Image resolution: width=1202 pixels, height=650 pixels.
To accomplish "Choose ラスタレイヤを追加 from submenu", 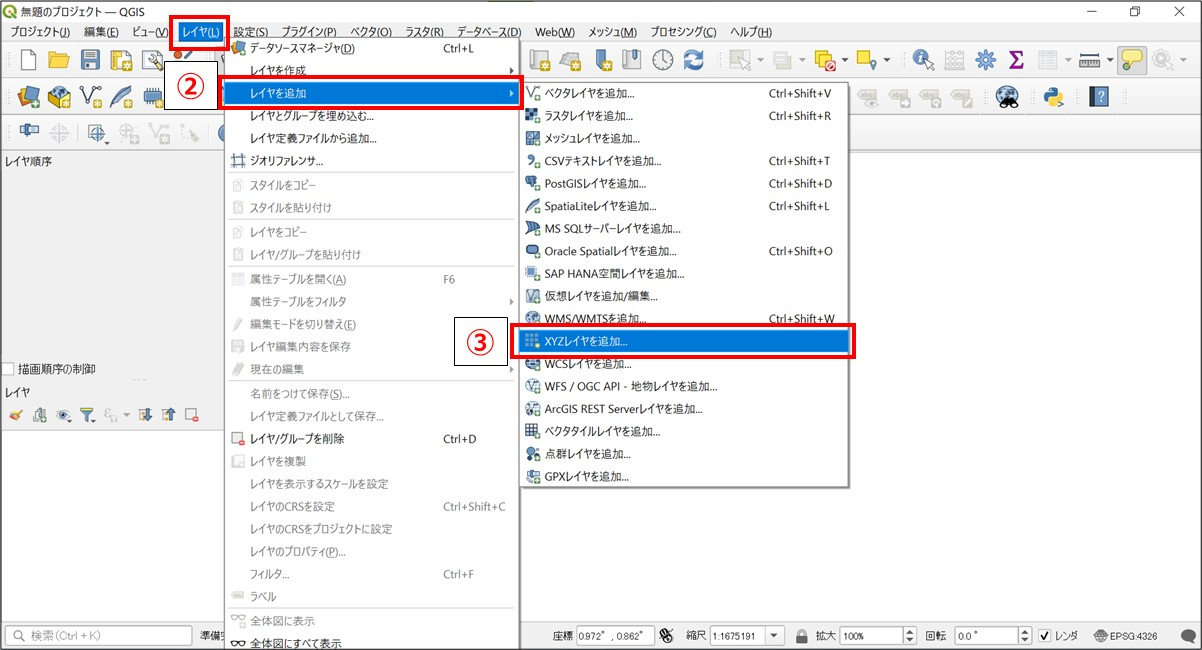I will tap(684, 116).
